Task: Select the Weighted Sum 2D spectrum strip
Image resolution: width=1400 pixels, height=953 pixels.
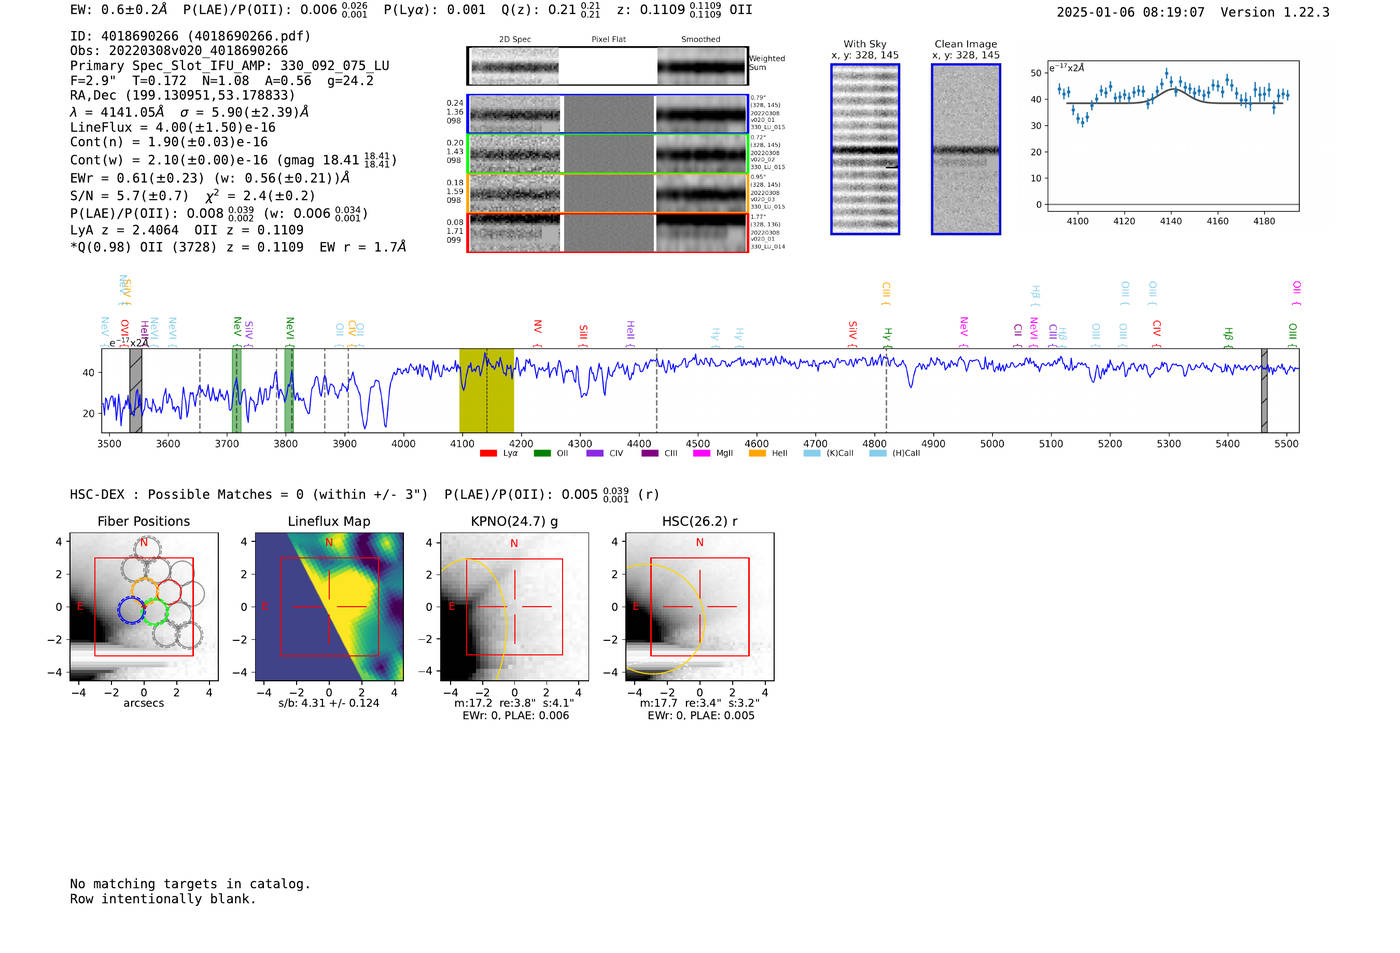Action: (x=607, y=66)
